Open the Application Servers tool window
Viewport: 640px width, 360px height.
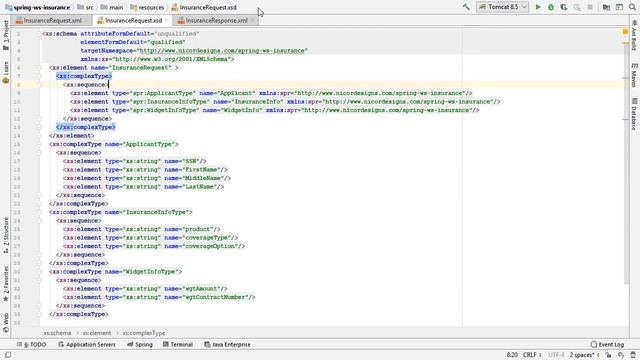click(x=87, y=344)
